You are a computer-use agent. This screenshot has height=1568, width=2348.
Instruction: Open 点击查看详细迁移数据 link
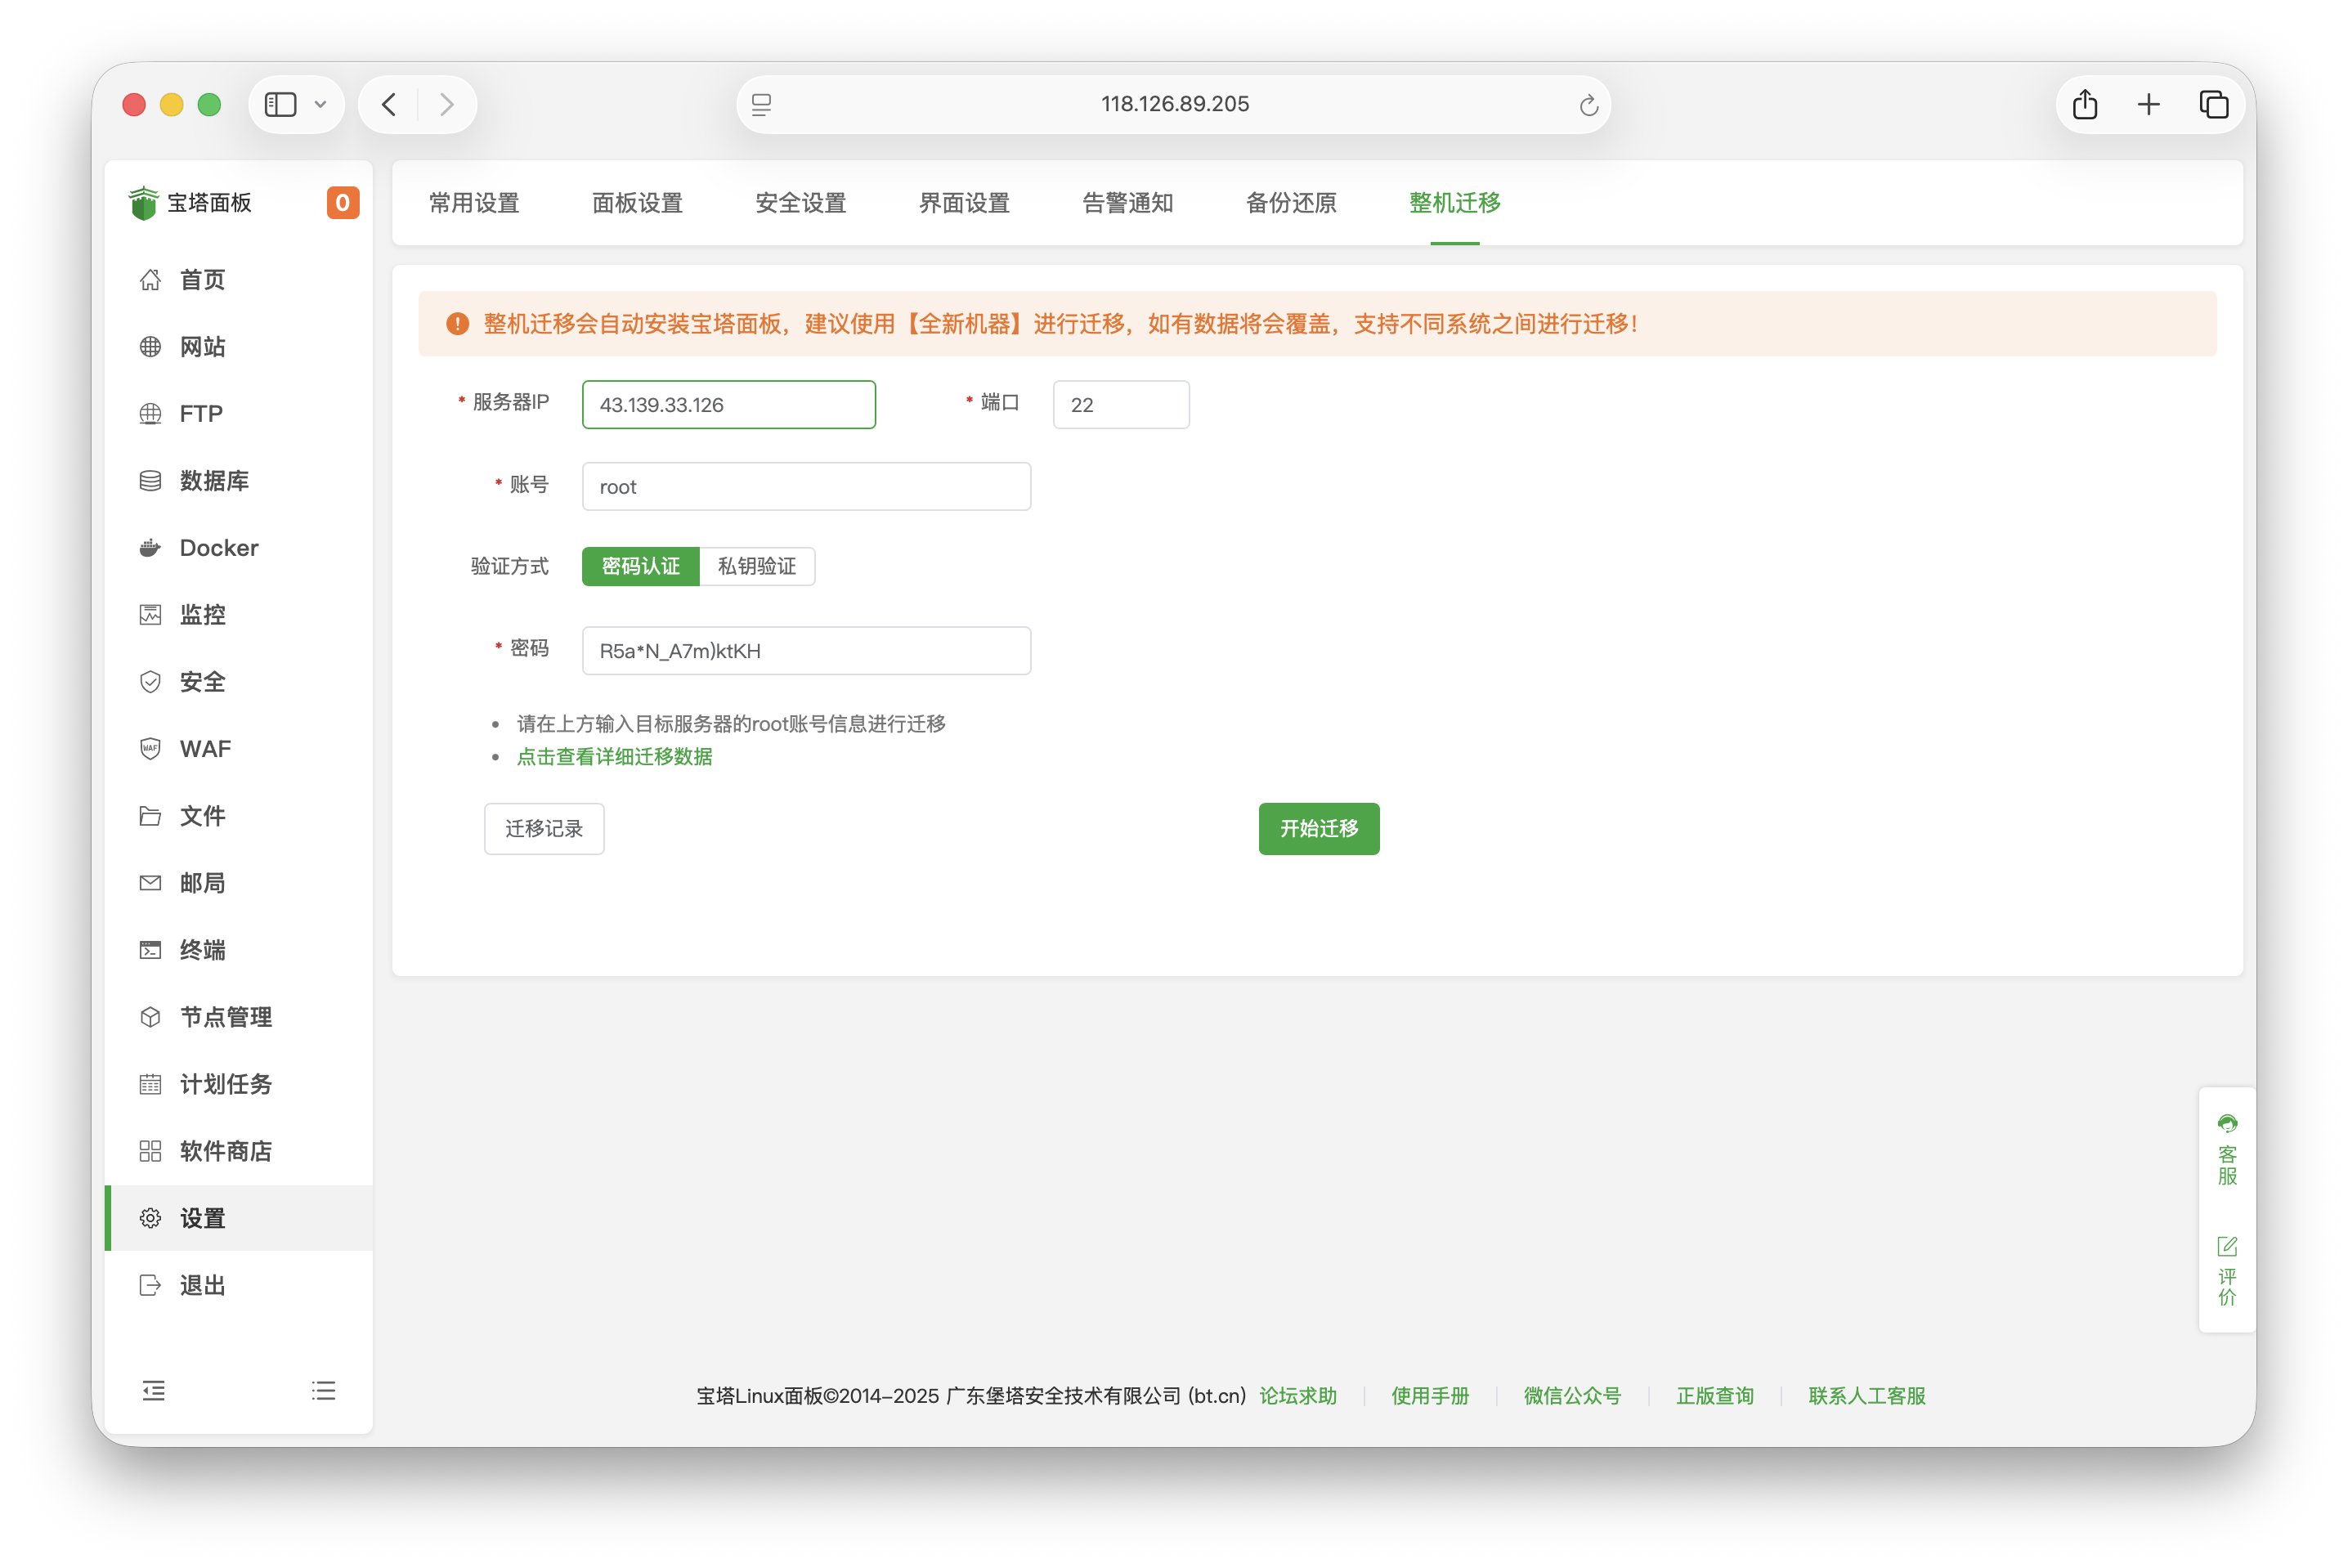pos(614,757)
